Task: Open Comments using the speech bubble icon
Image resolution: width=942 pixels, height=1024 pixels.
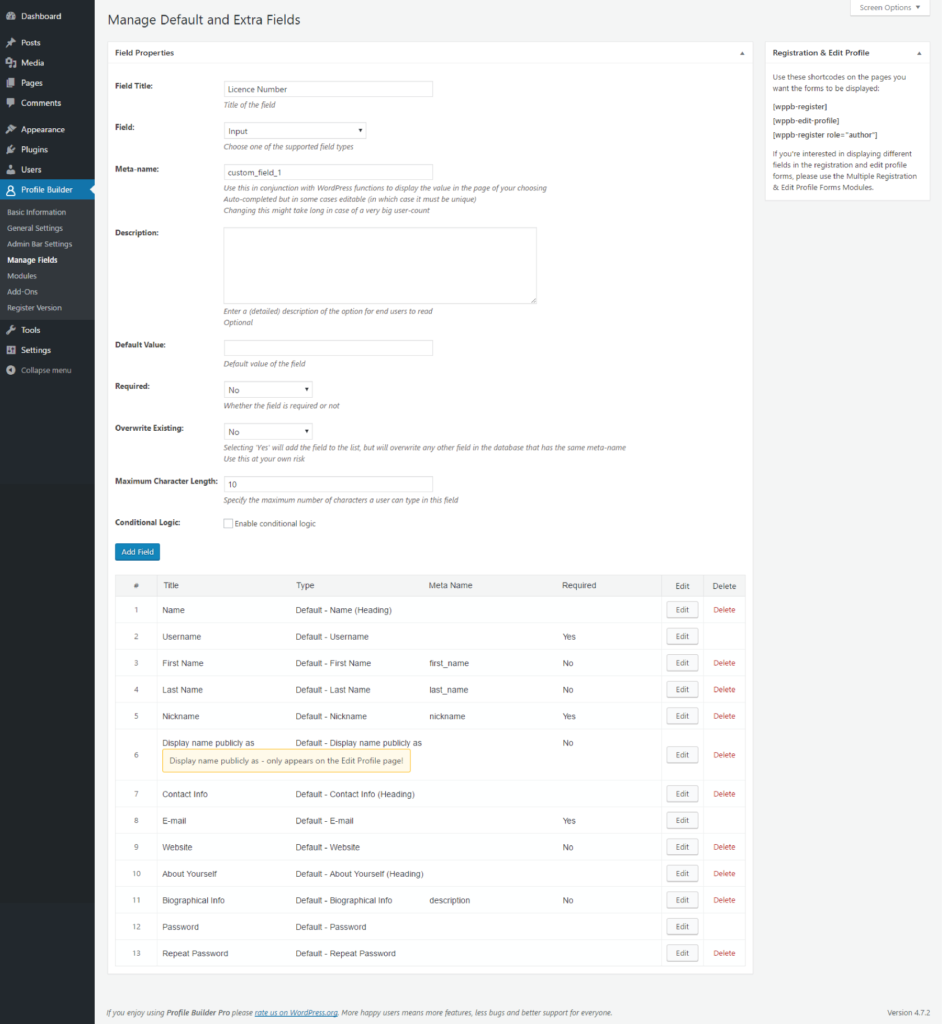Action: (10, 103)
